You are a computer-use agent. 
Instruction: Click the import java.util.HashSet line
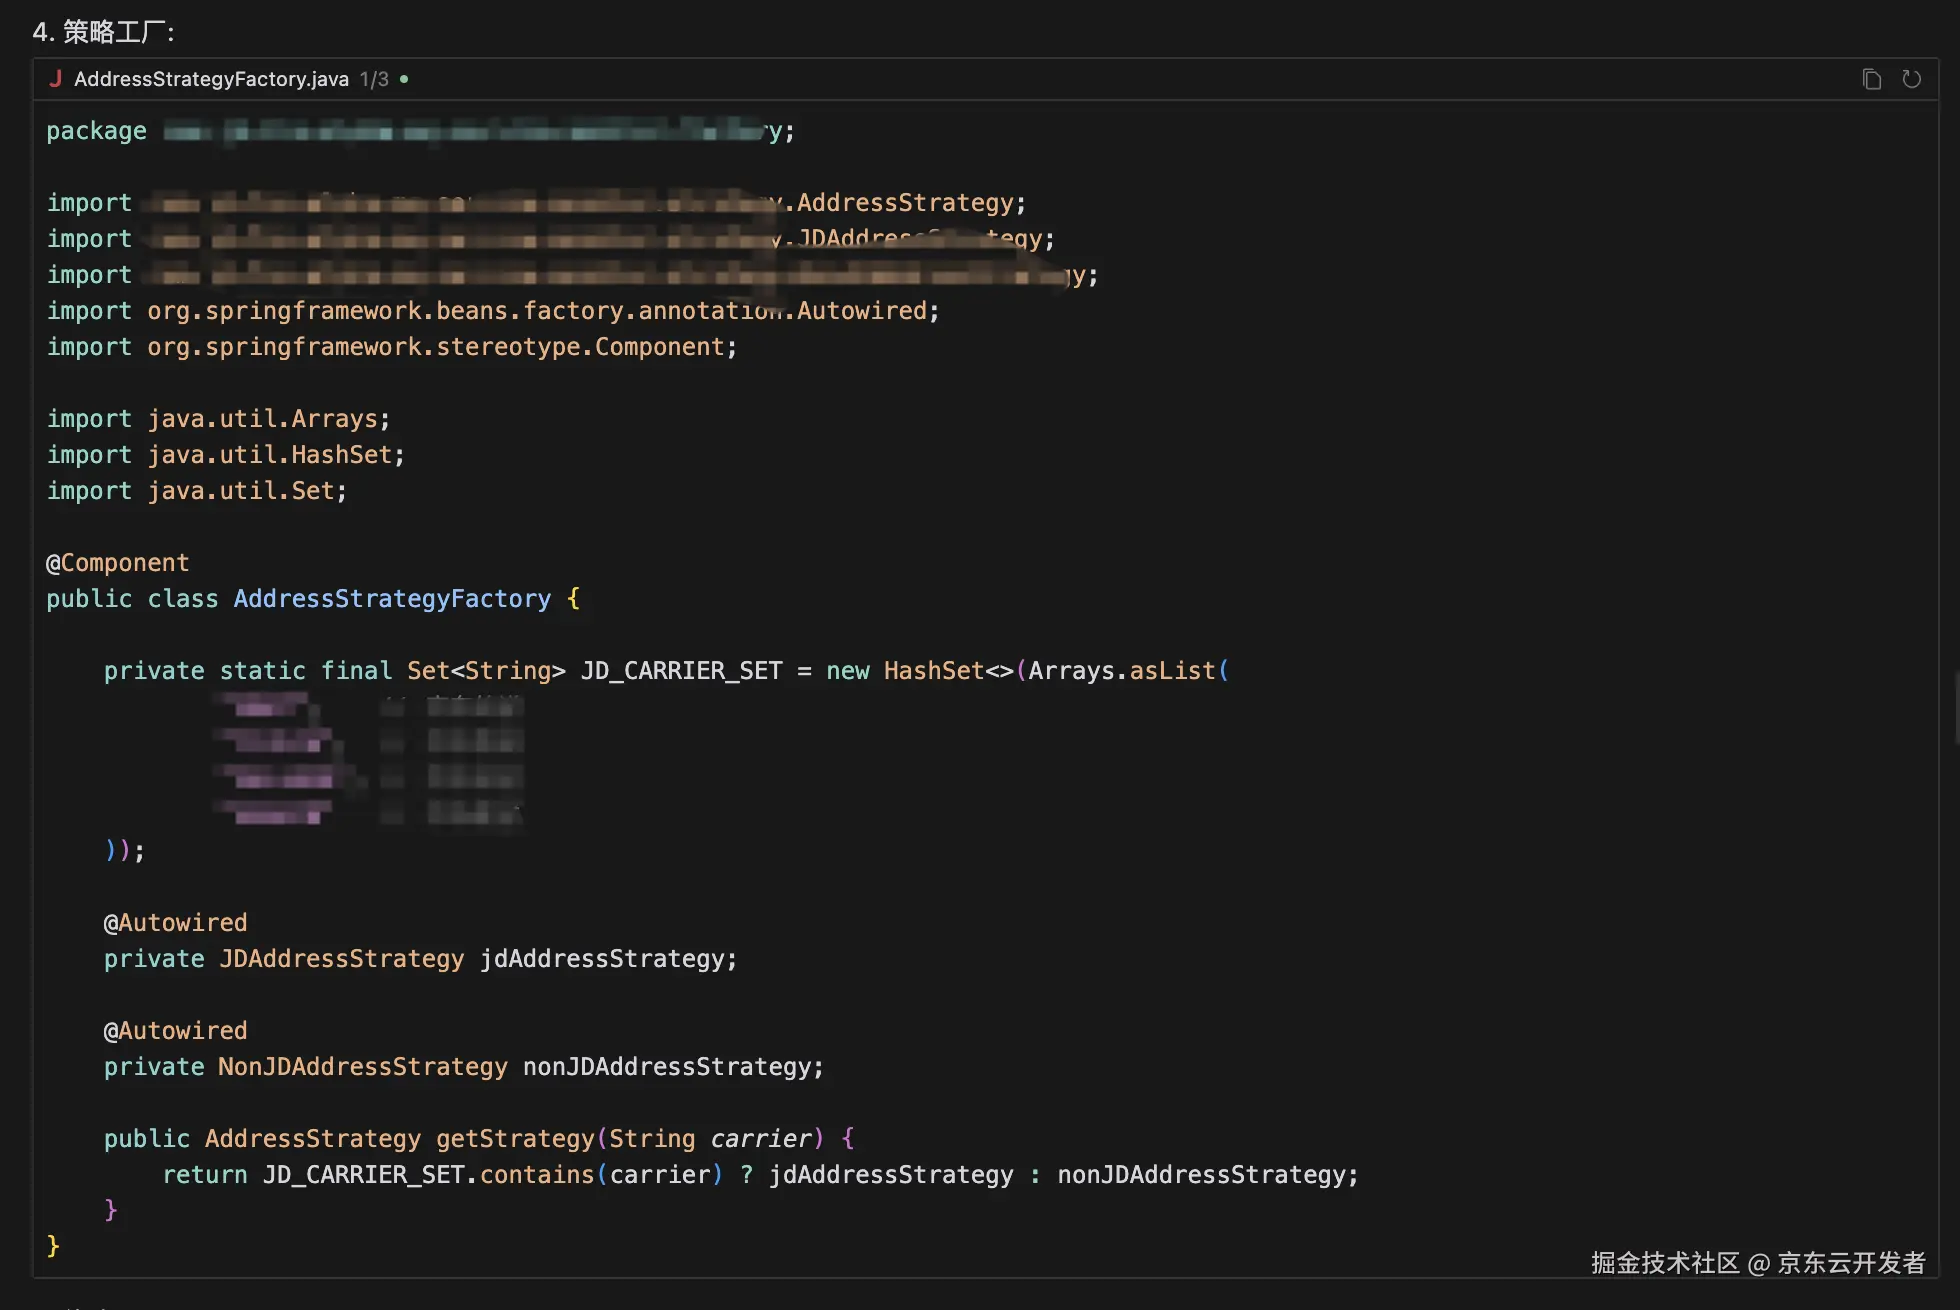point(225,455)
